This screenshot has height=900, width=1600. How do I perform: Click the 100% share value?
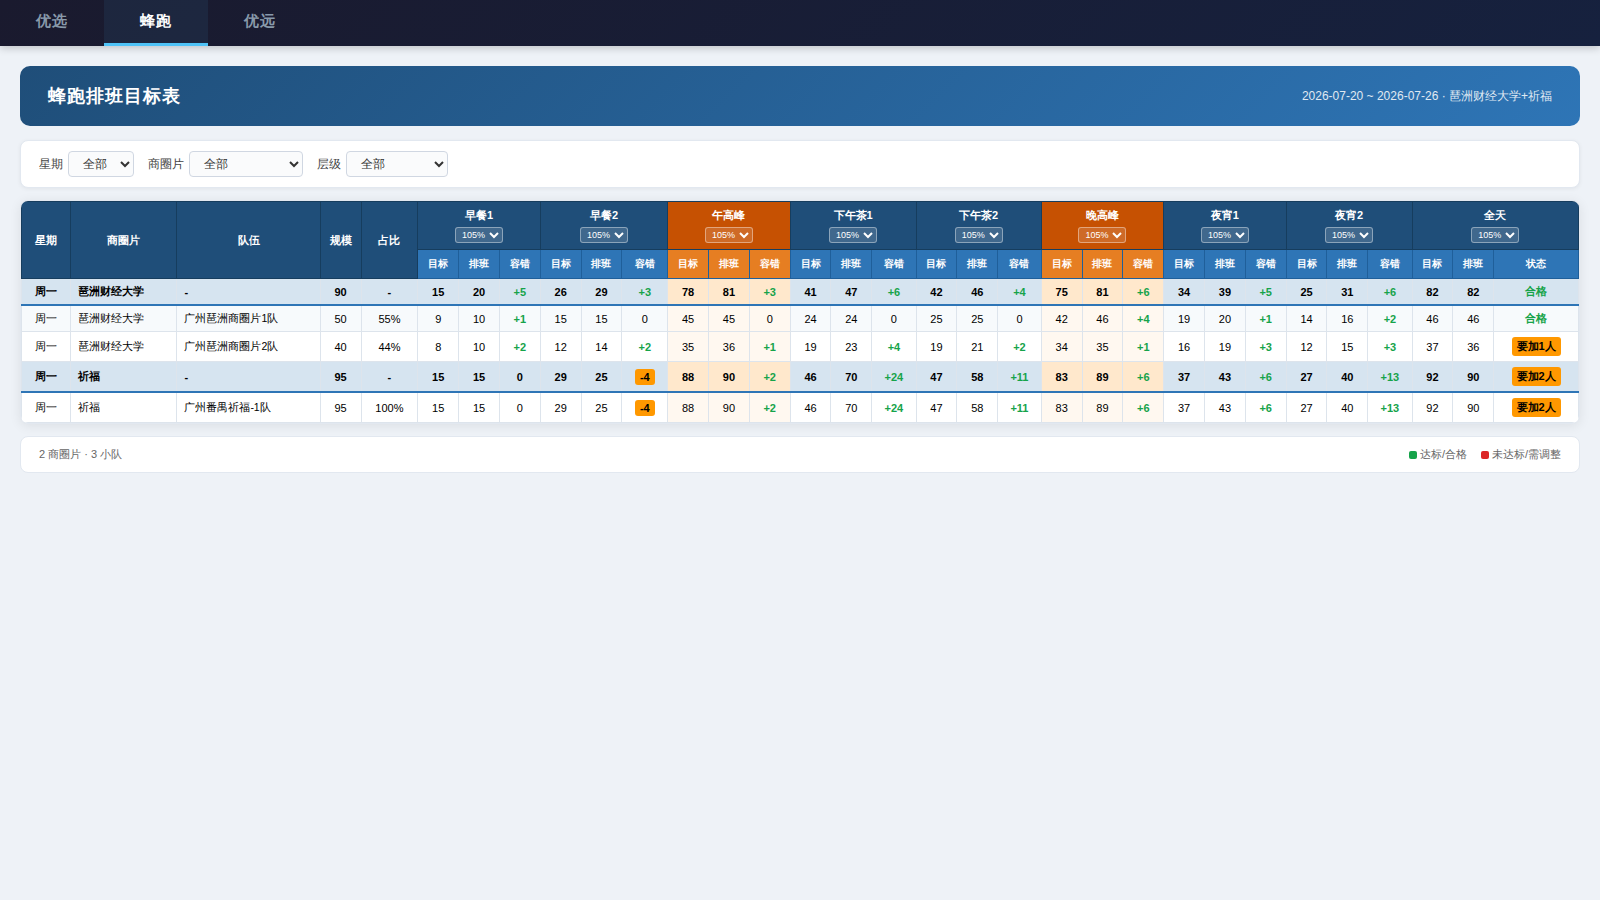pos(389,408)
